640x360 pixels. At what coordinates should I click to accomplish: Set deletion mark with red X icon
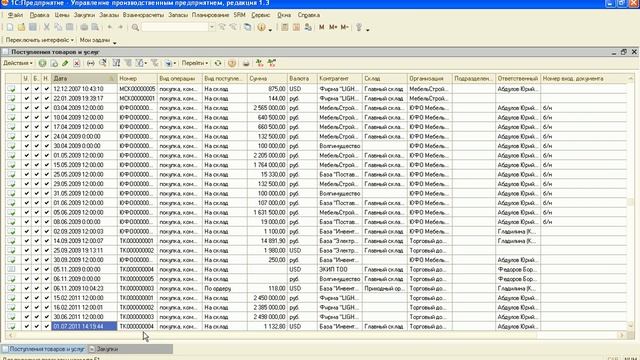click(77, 63)
